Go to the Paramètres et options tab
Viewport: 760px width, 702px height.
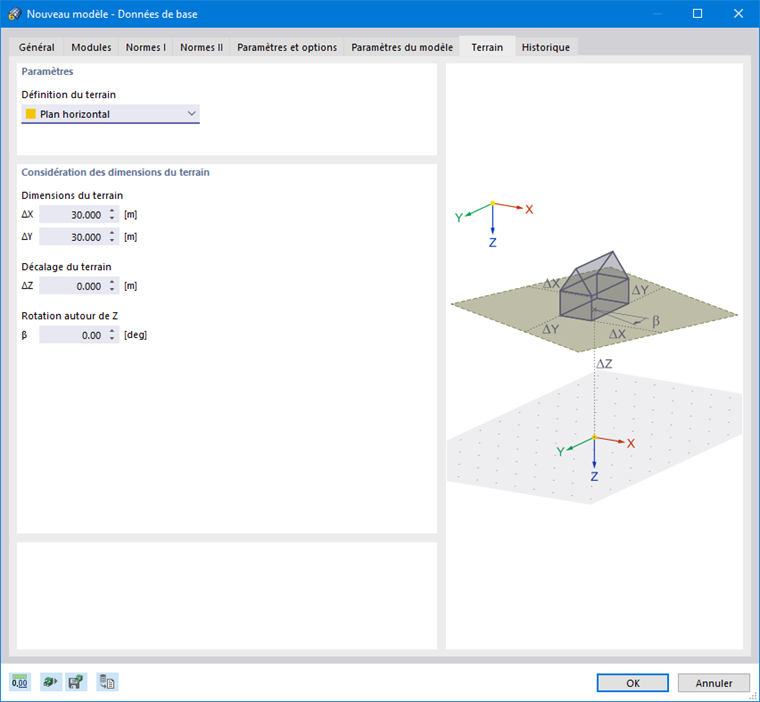(287, 47)
